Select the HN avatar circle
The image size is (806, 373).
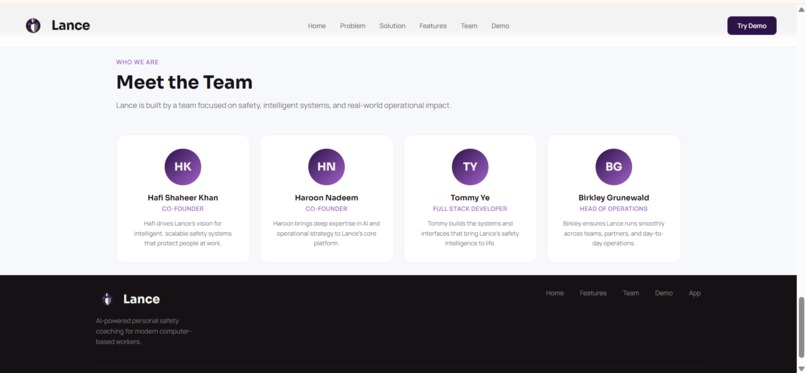[326, 166]
